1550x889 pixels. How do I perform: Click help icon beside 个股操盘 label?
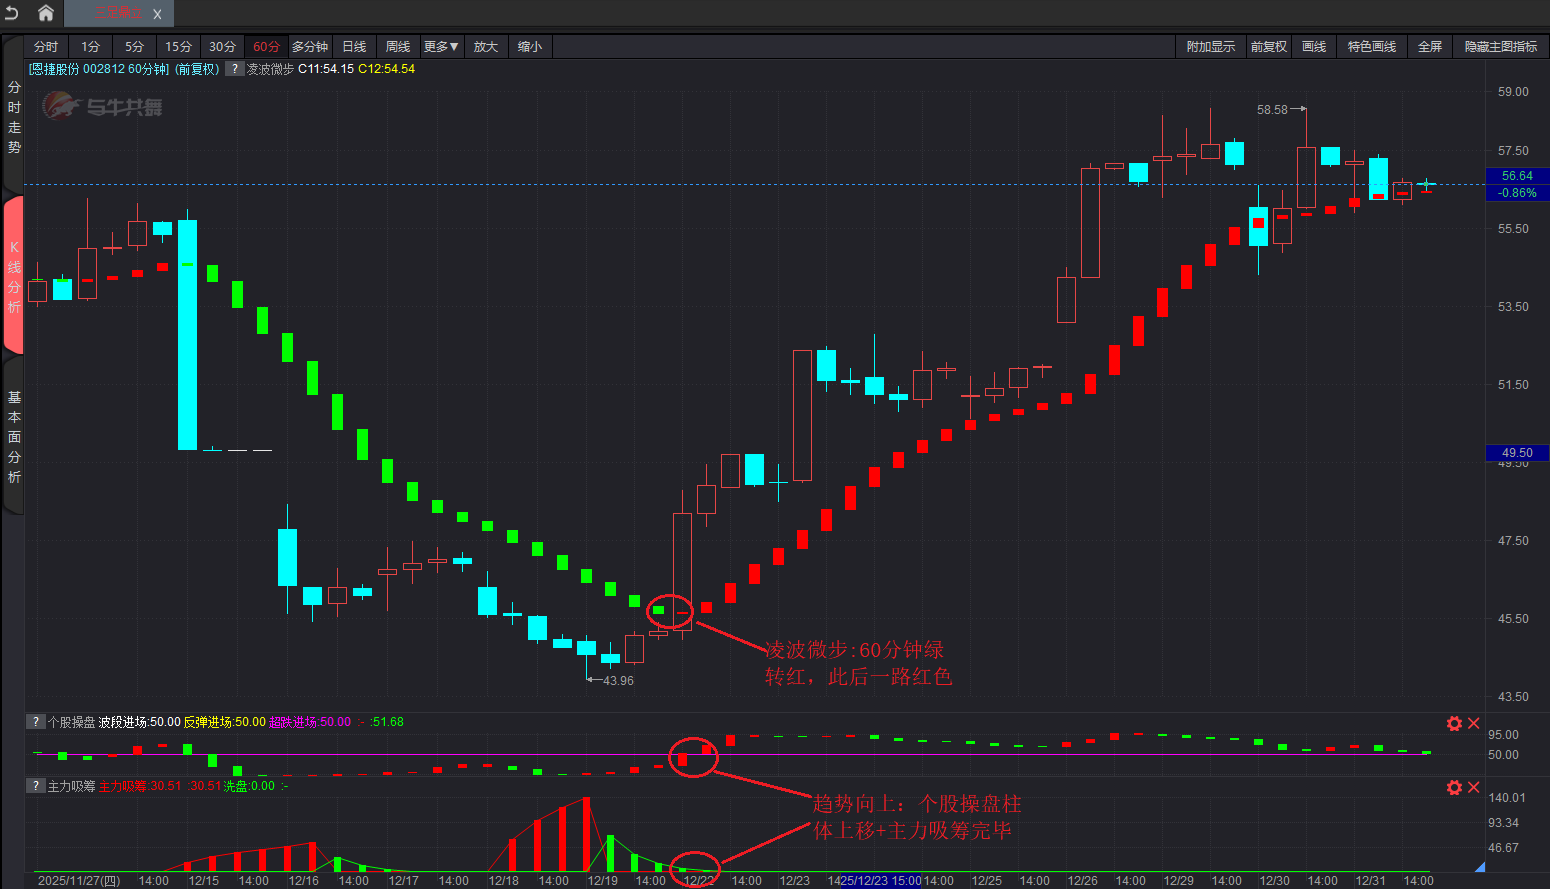[35, 722]
